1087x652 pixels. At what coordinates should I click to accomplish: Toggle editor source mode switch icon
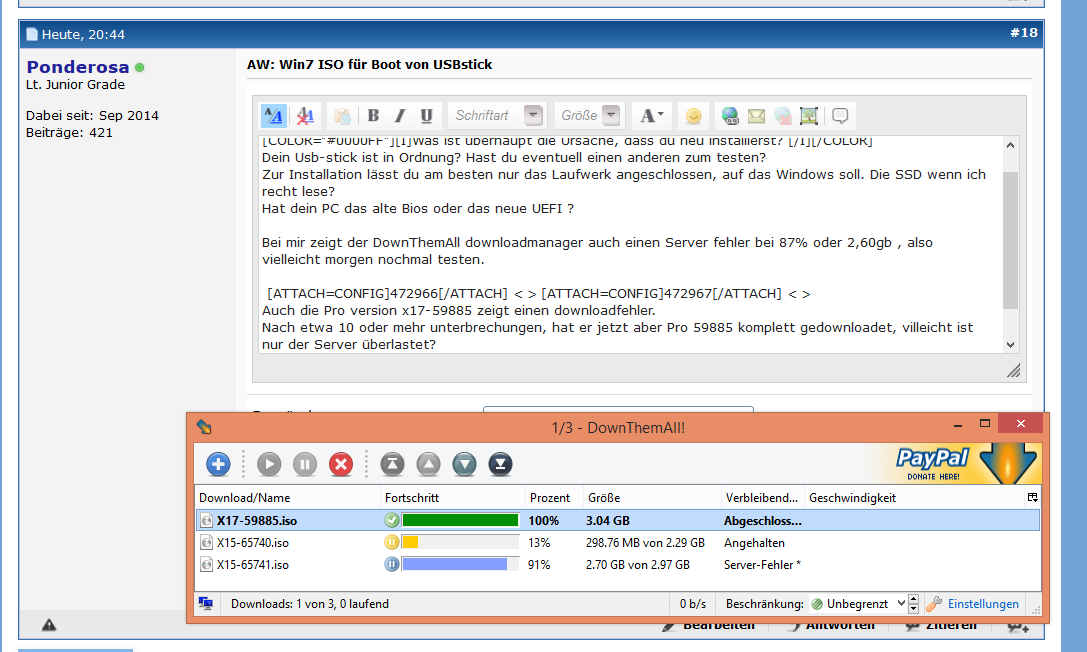tap(274, 116)
